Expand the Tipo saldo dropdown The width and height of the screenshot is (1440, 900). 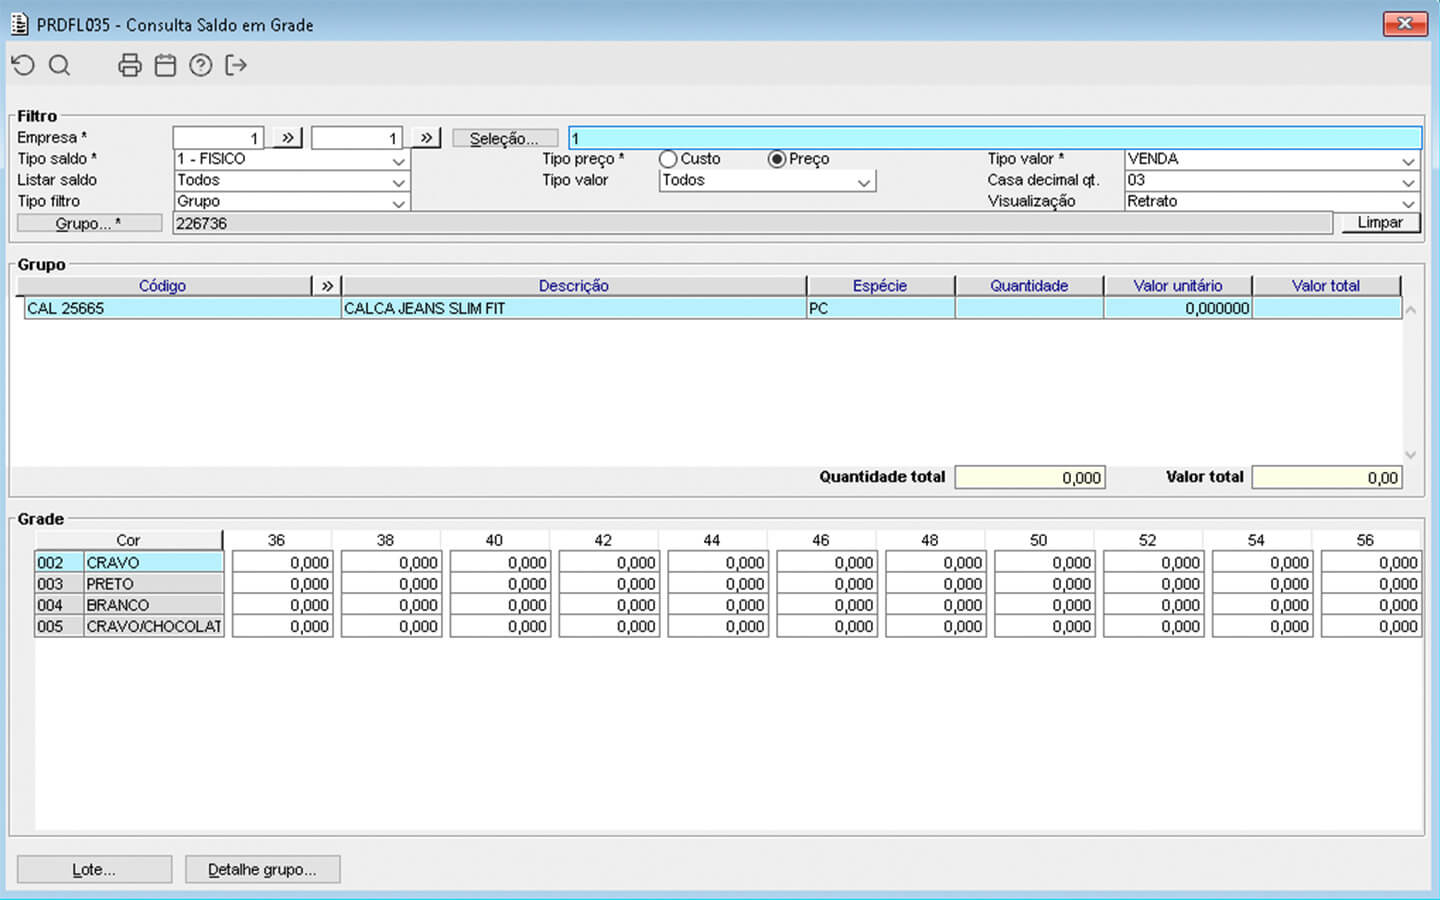tap(398, 160)
